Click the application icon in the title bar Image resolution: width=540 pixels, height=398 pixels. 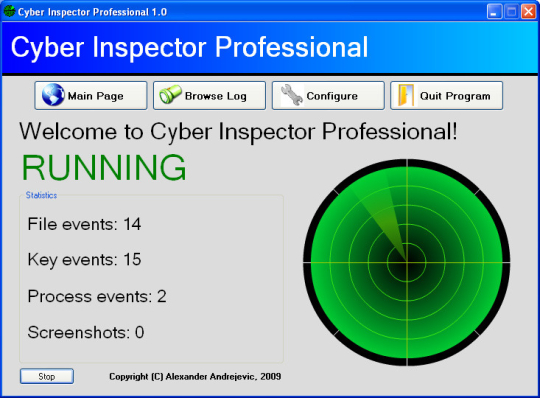[x=9, y=11]
